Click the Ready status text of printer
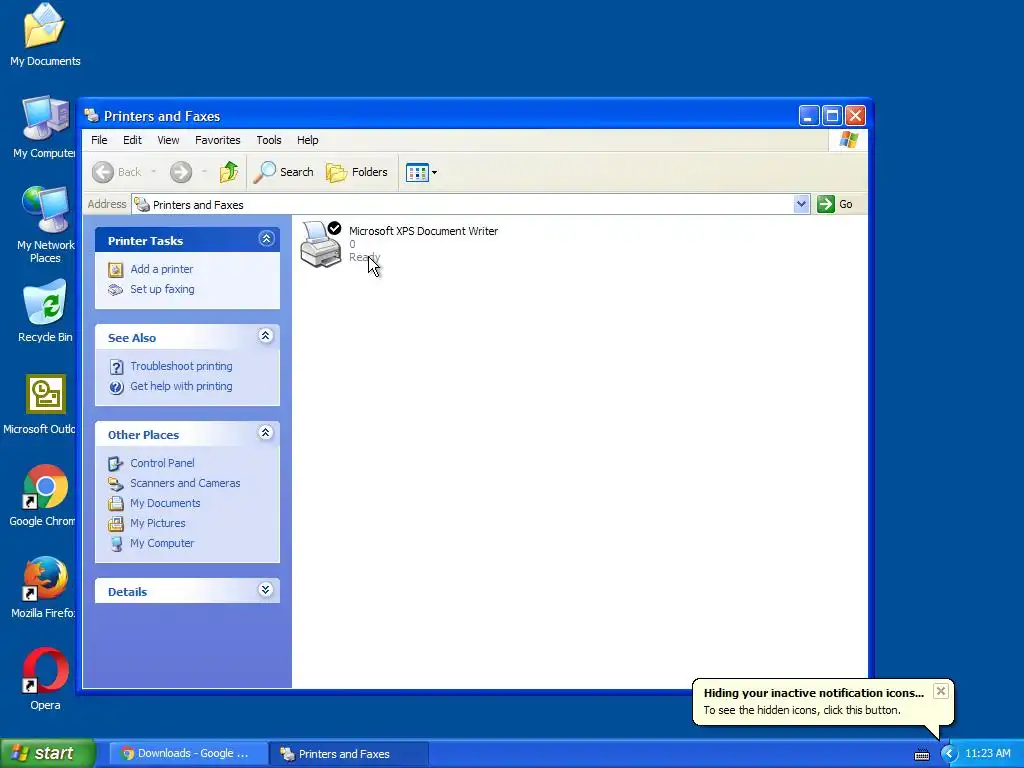 pos(364,257)
